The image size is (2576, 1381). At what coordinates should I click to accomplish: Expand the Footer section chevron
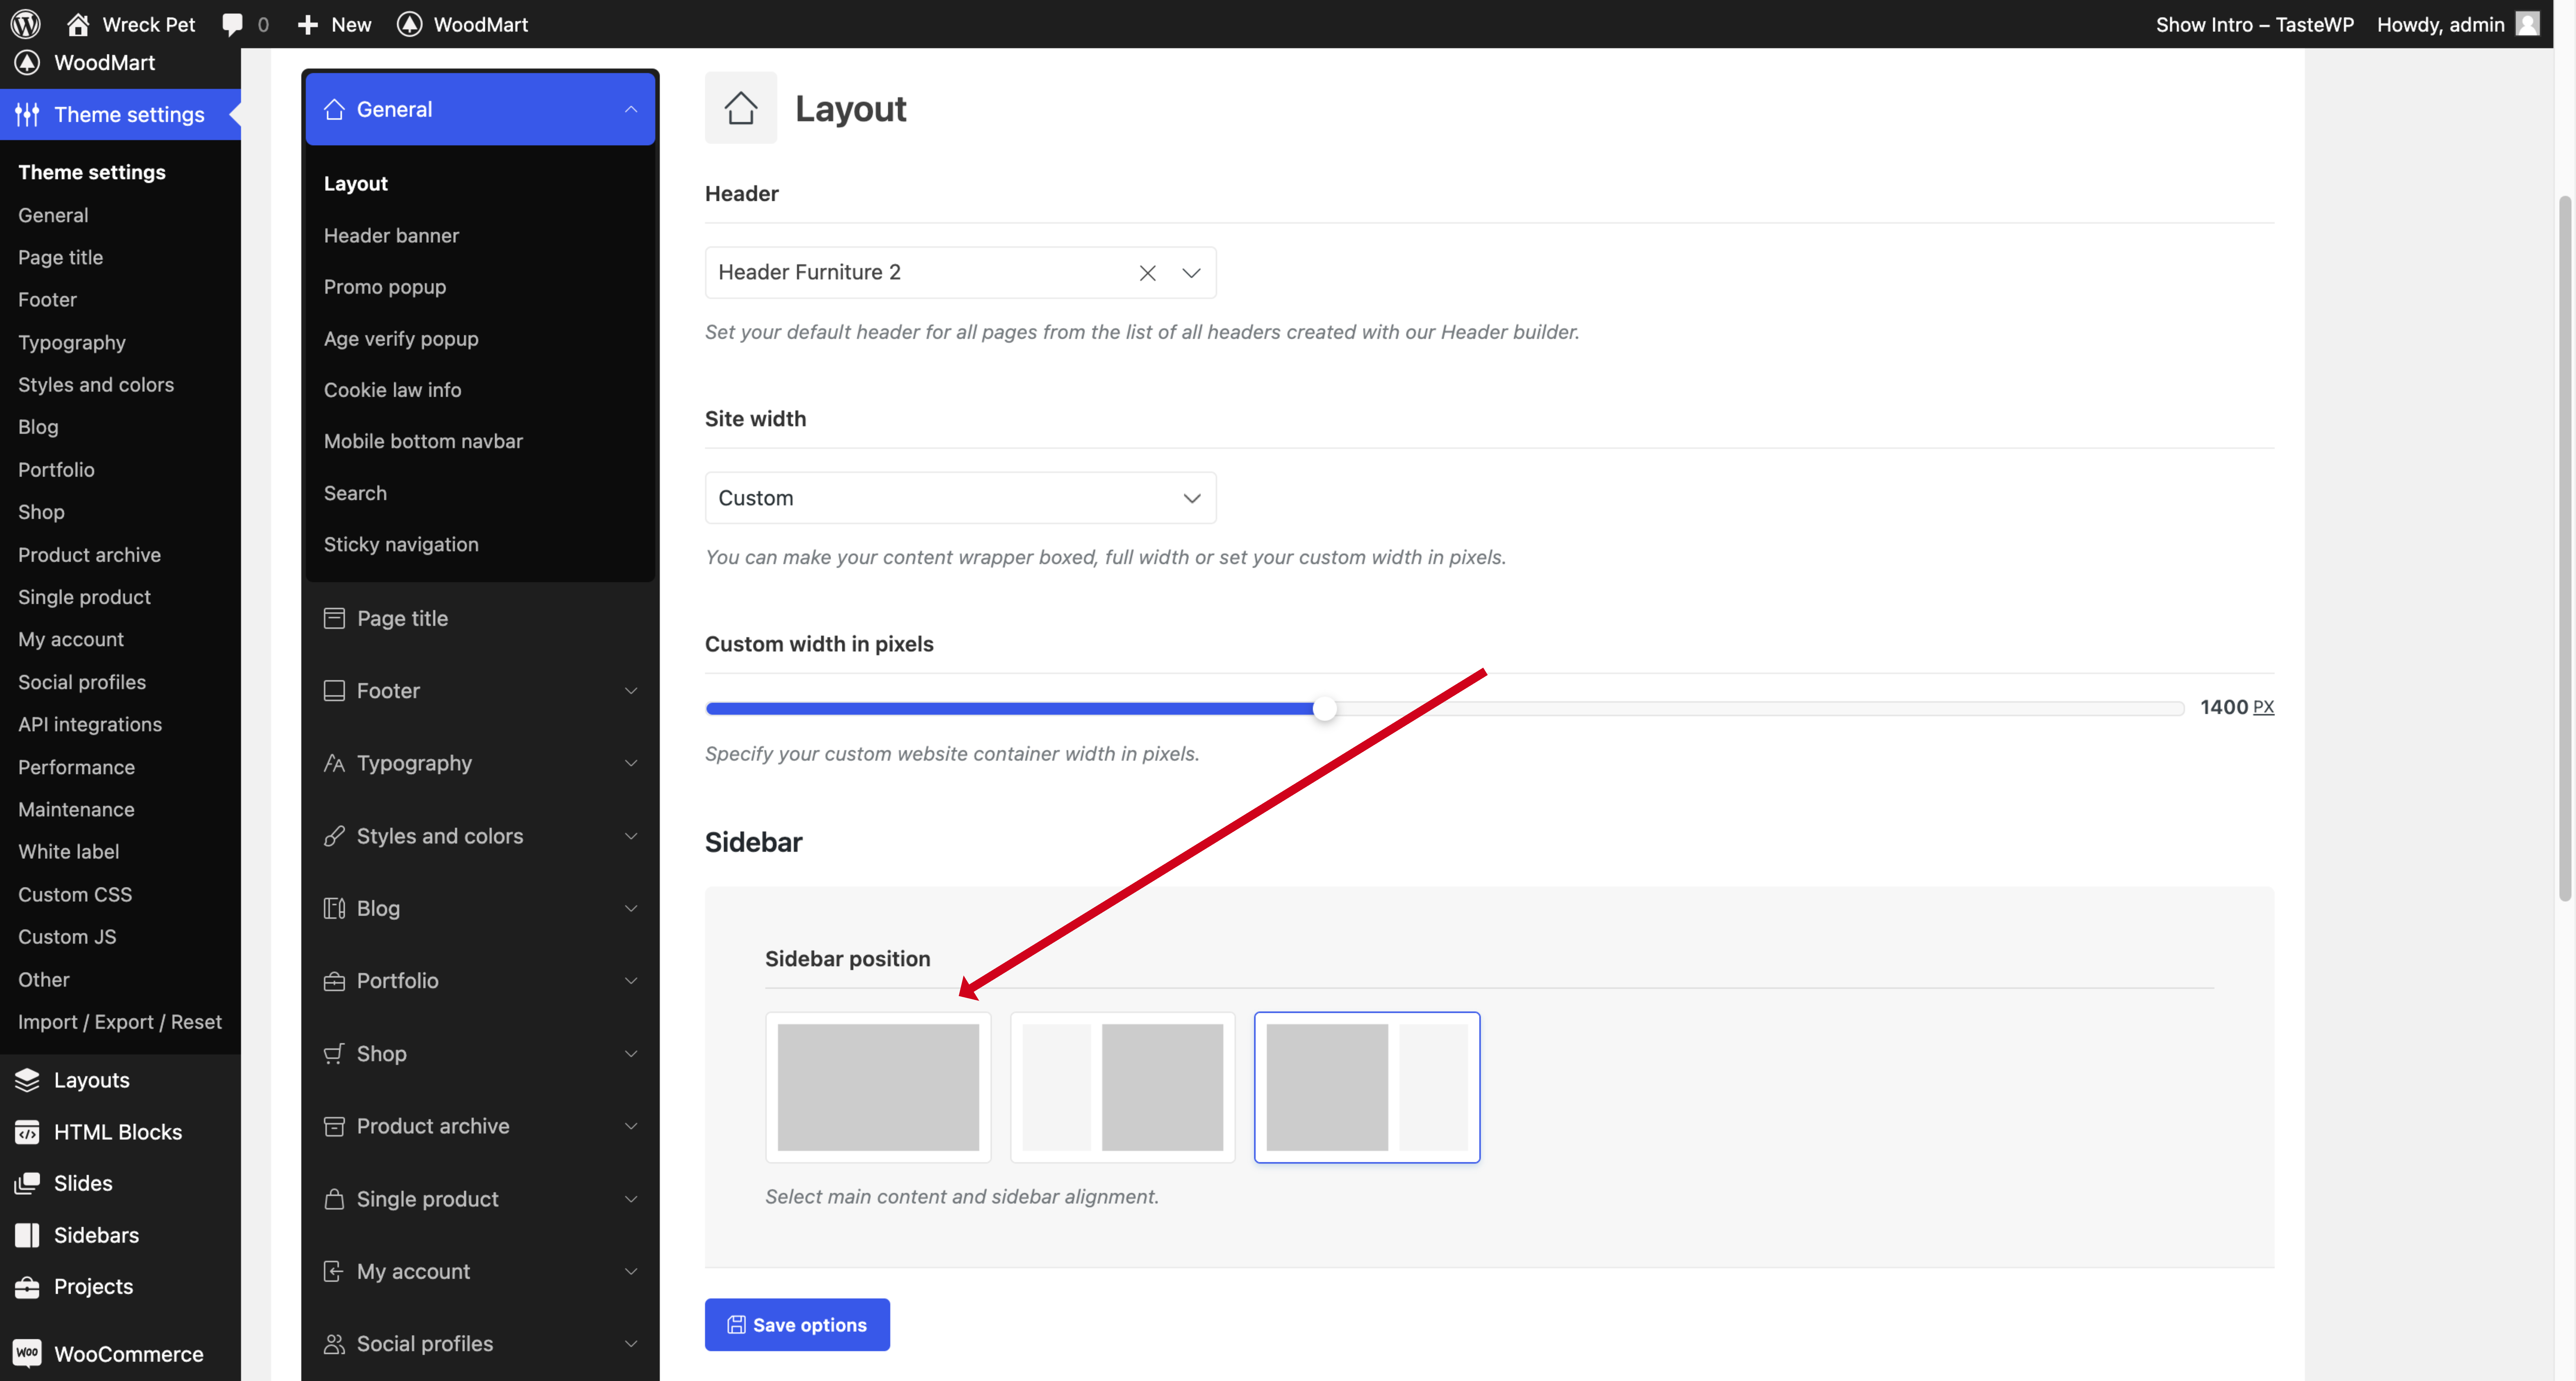coord(631,690)
